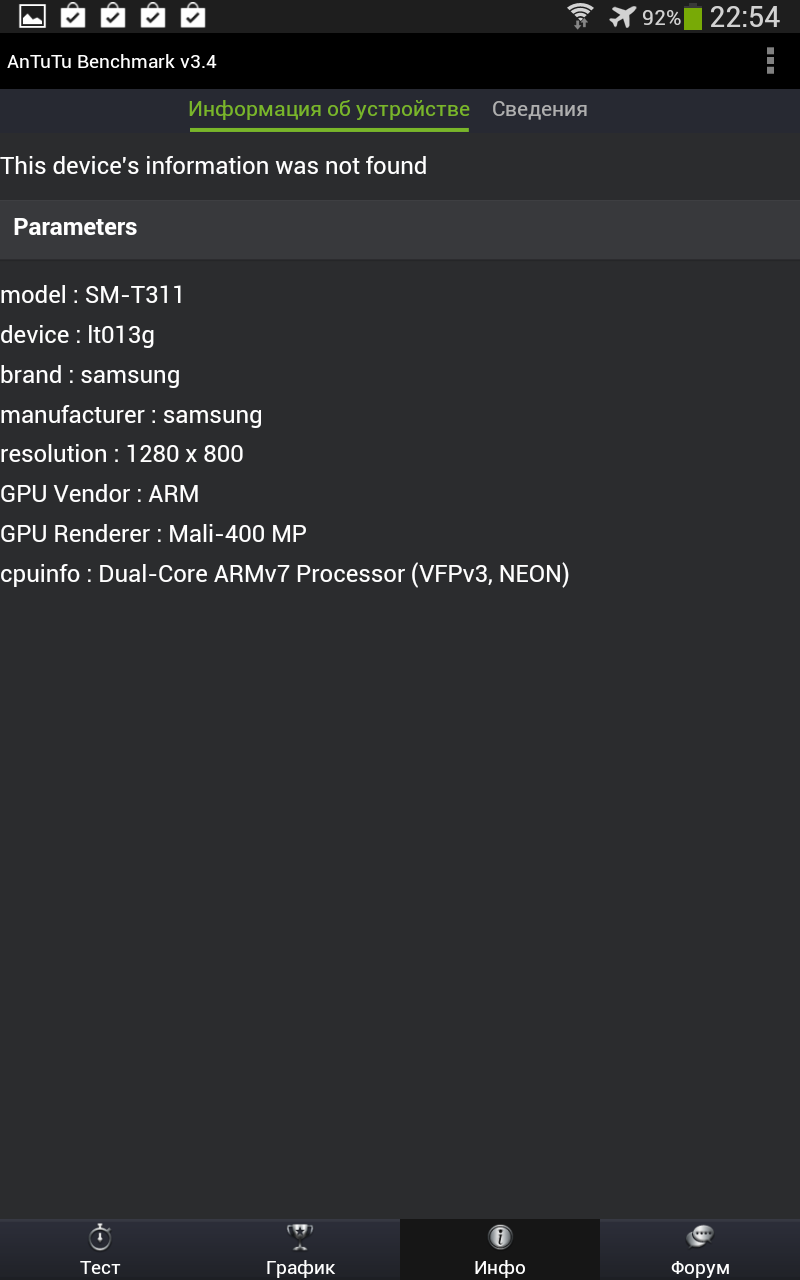Viewport: 800px width, 1280px height.
Task: Tap the Форум speech bubble icon
Action: [700, 1236]
